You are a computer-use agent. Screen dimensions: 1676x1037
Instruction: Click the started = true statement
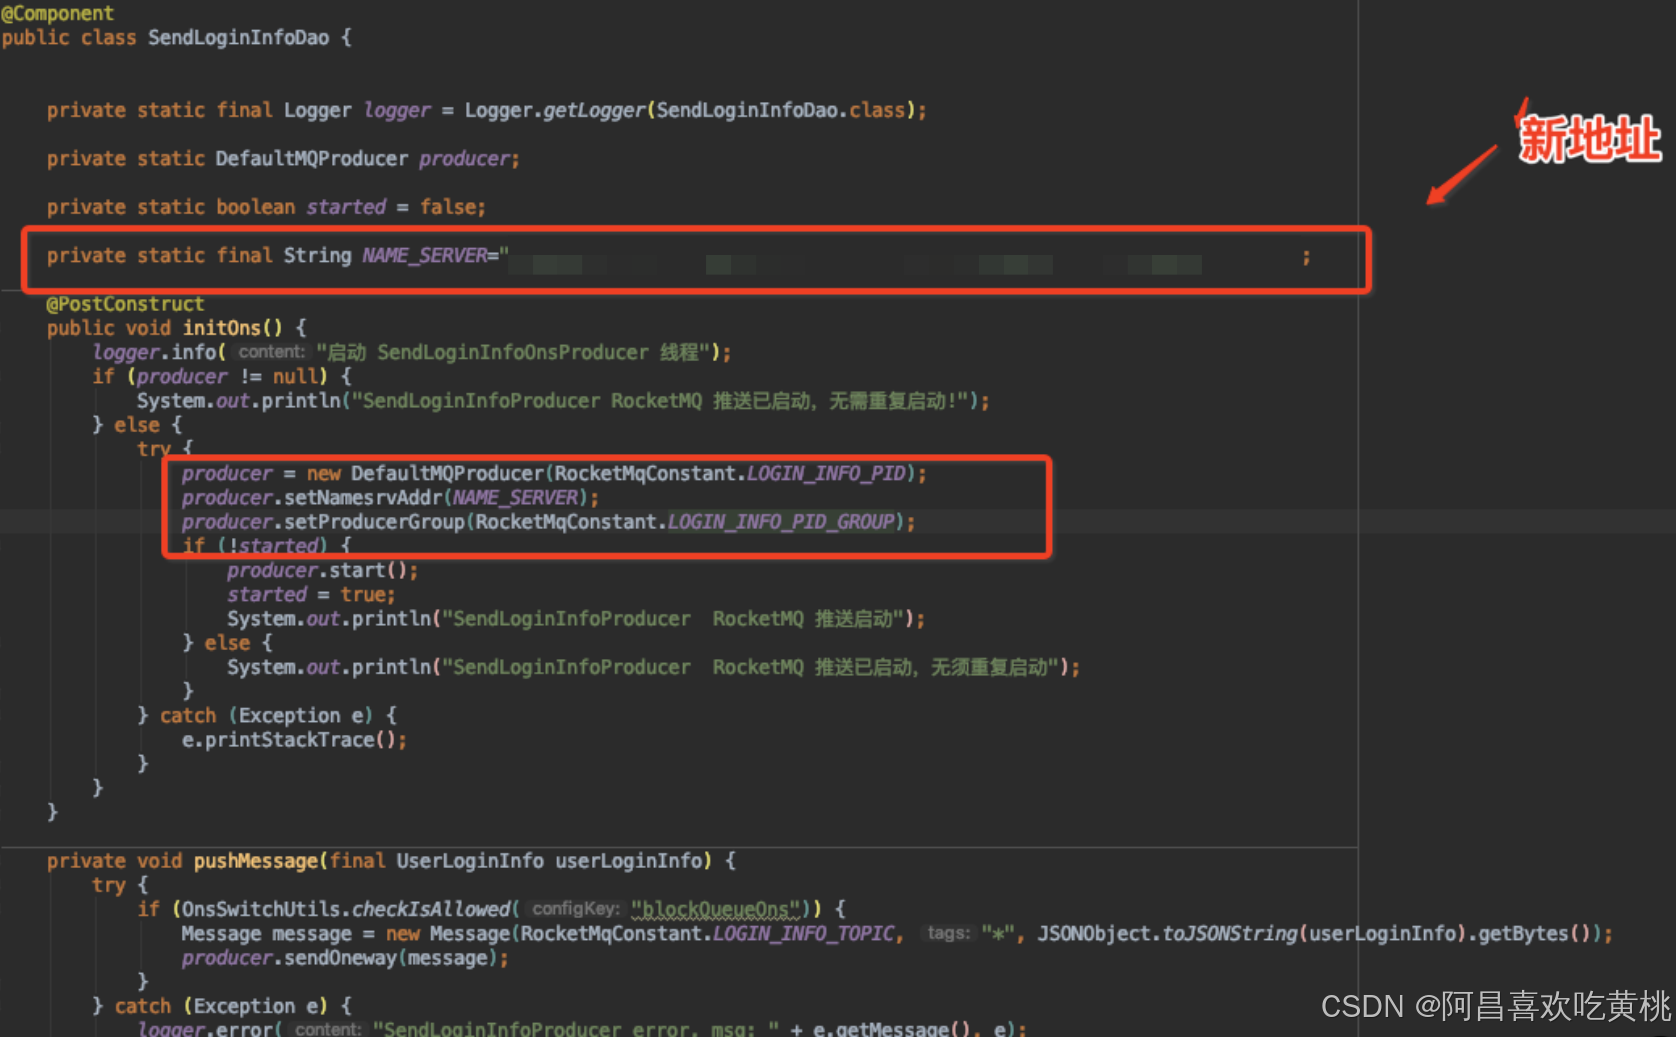click(x=311, y=594)
